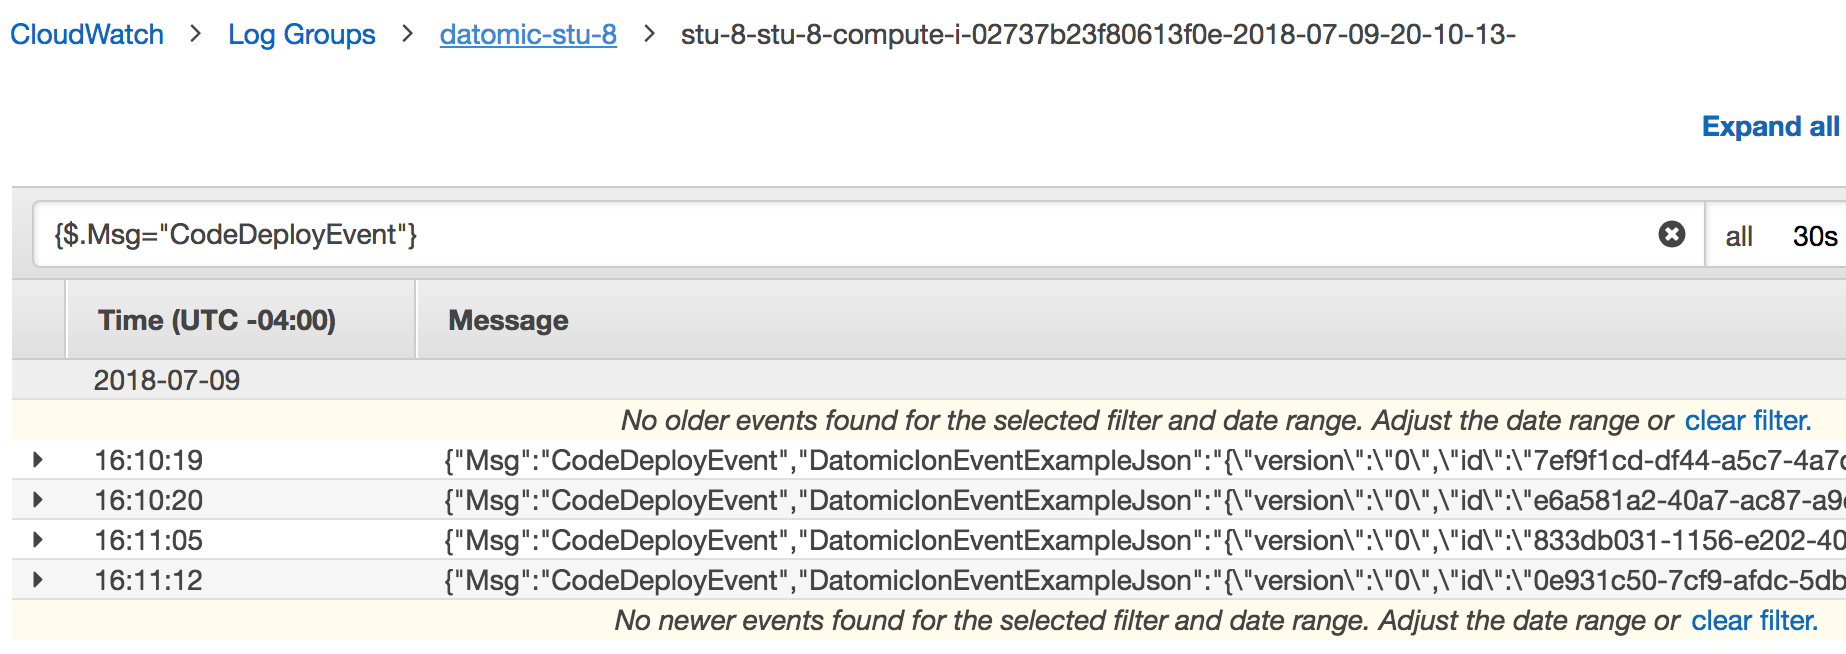Select the log message with id e6a581a2
The height and width of the screenshot is (654, 1846).
click(1140, 500)
